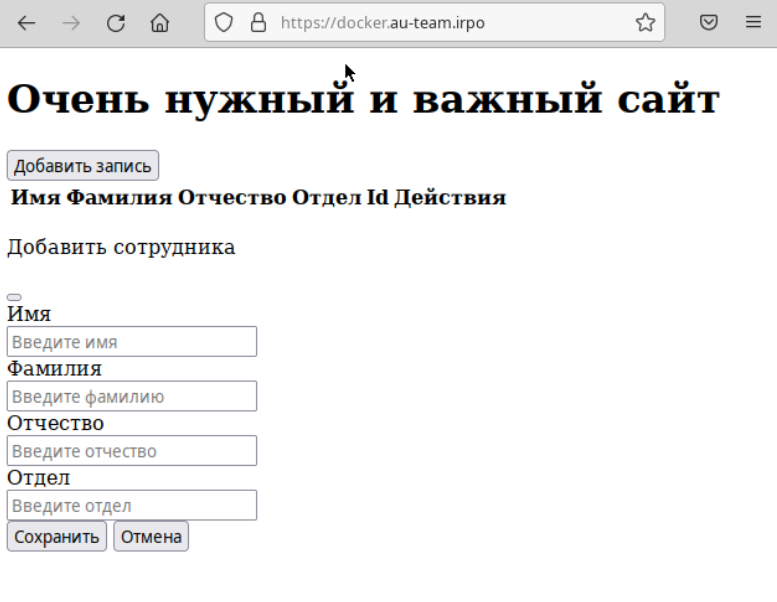This screenshot has width=777, height=602.
Task: Click into the "Введите отдел" field
Action: tap(132, 505)
